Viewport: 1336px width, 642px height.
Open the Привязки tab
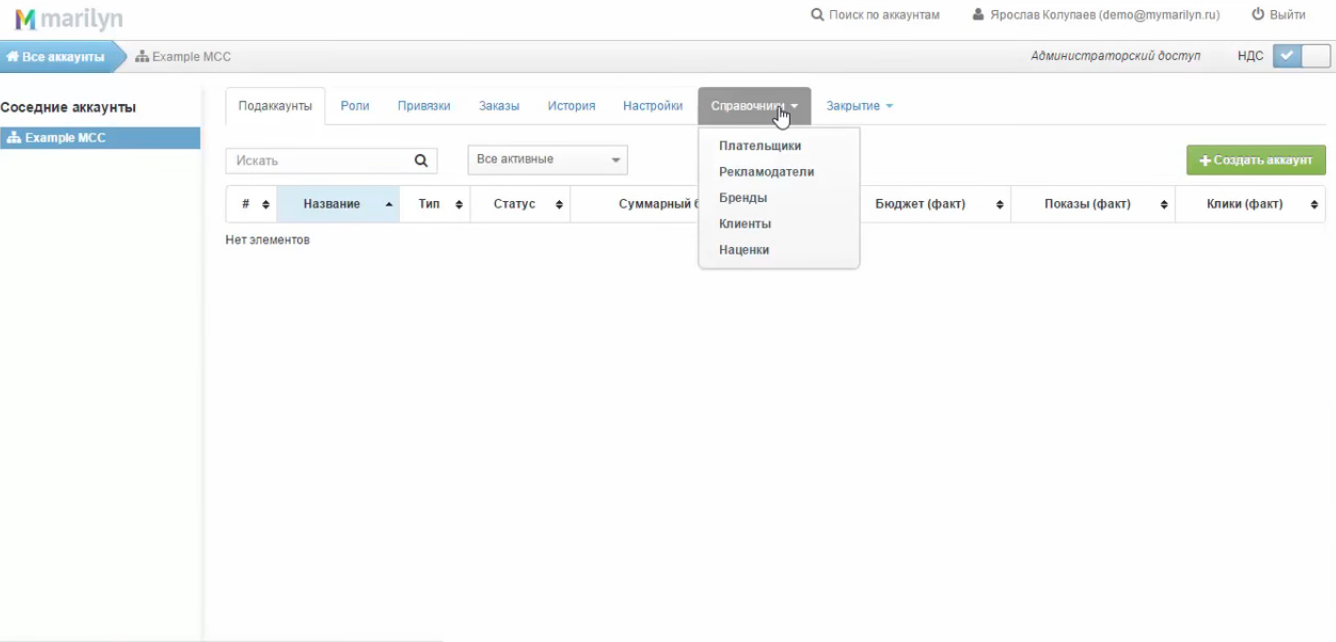coord(424,106)
